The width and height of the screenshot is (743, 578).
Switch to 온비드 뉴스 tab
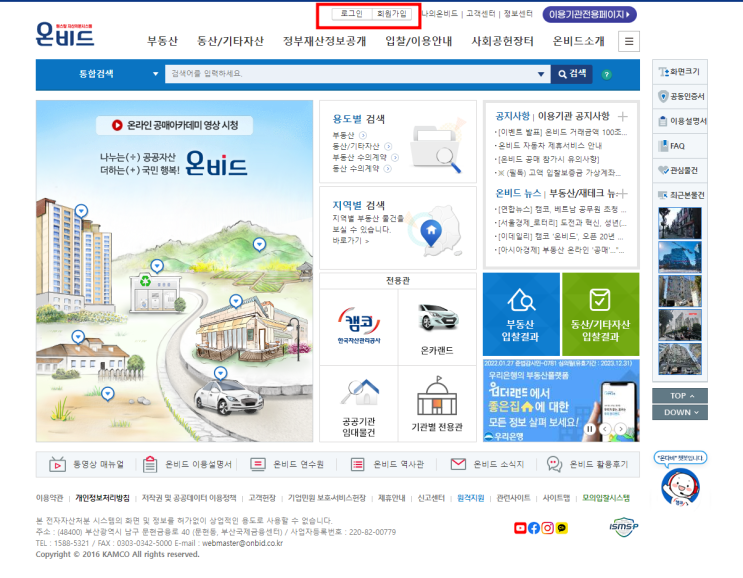(518, 193)
